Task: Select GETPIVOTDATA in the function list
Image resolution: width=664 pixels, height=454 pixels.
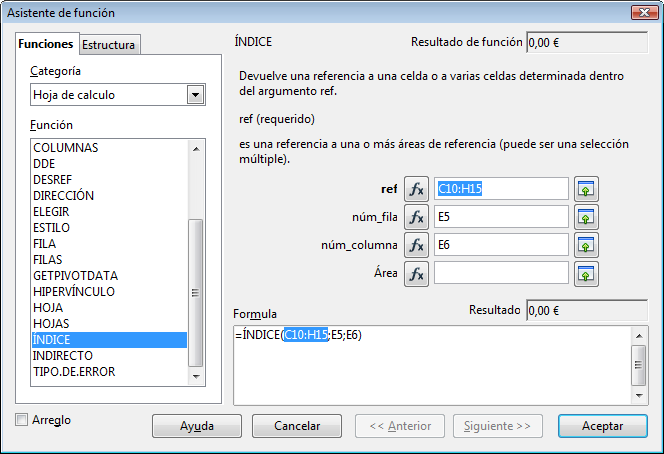Action: [109, 276]
